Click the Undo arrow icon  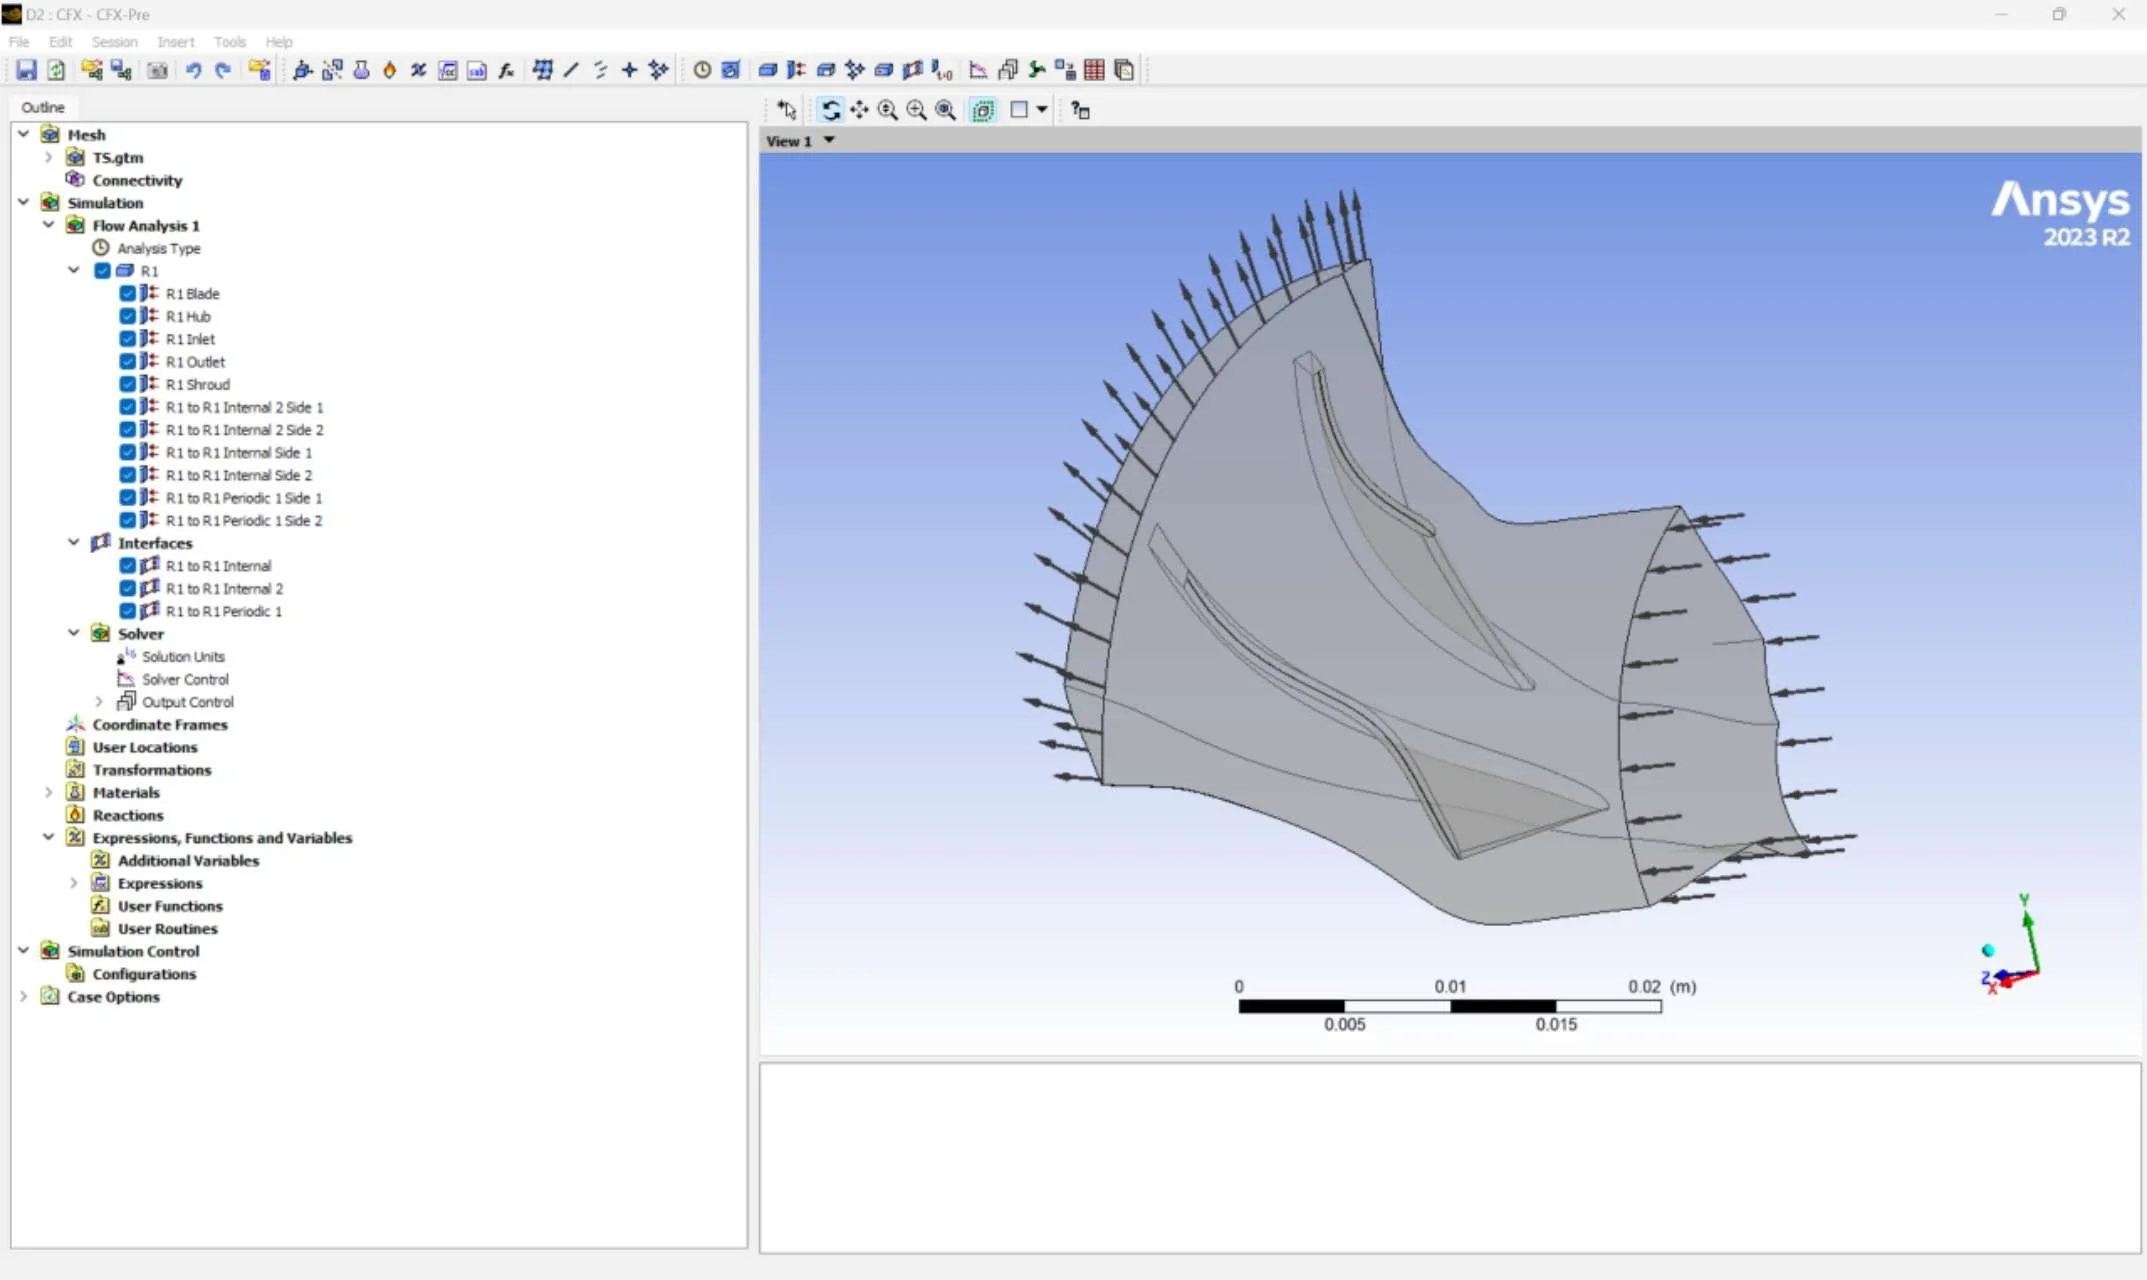click(193, 70)
